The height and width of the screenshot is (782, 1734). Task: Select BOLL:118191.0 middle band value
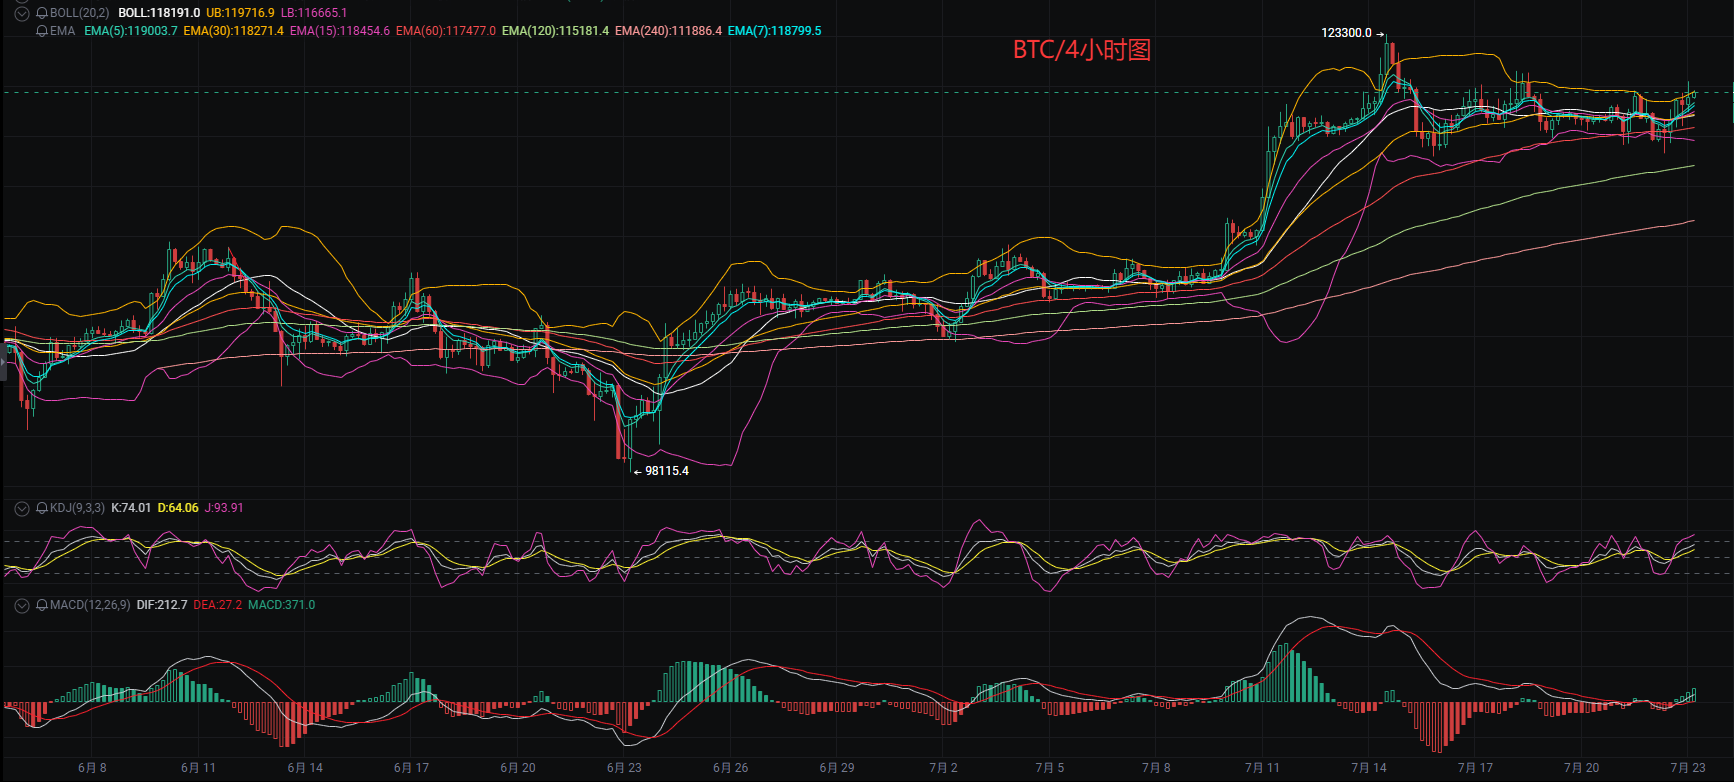(159, 13)
